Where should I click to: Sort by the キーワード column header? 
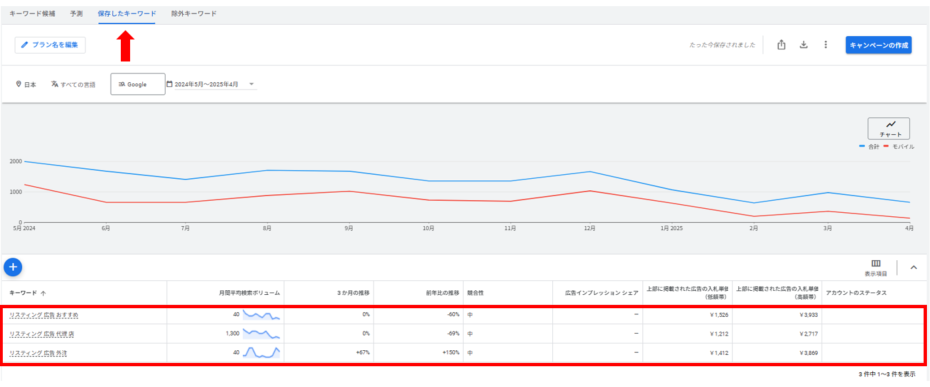tap(27, 293)
